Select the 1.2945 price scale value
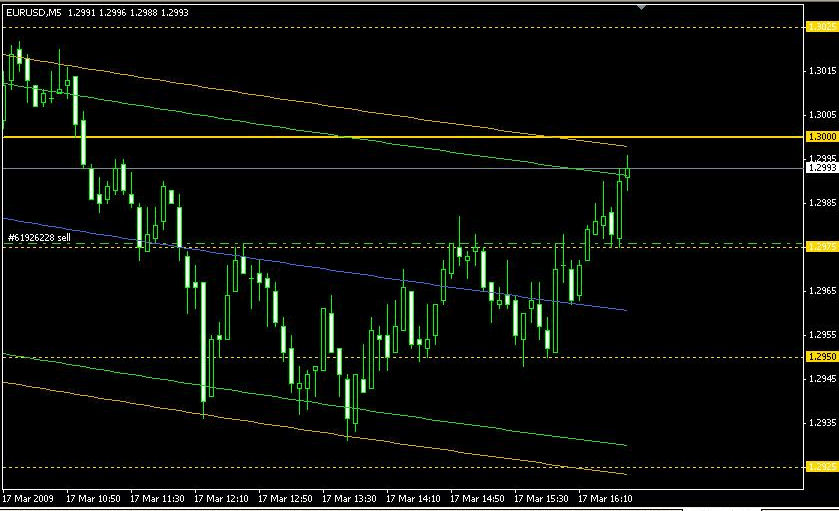The width and height of the screenshot is (839, 511). tap(822, 379)
